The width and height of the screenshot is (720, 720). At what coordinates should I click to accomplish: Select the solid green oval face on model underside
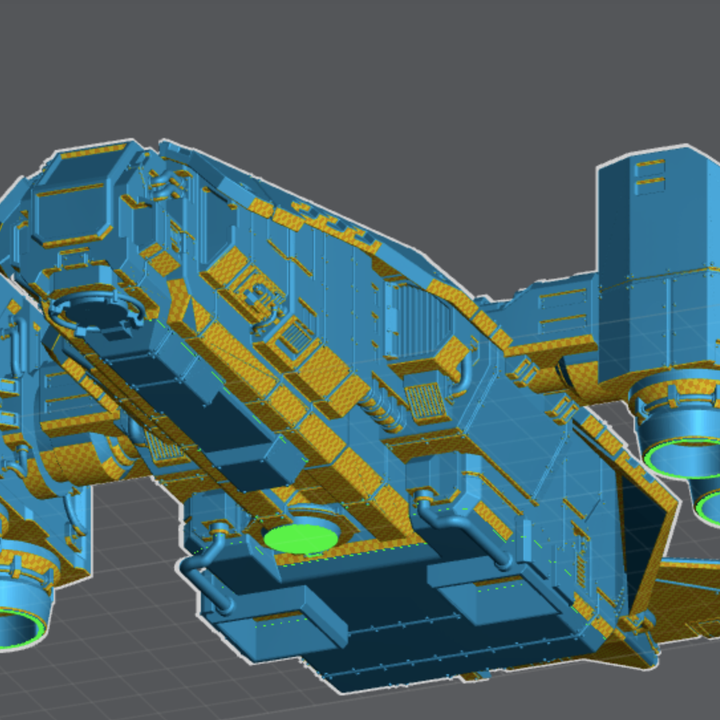pyautogui.click(x=301, y=539)
